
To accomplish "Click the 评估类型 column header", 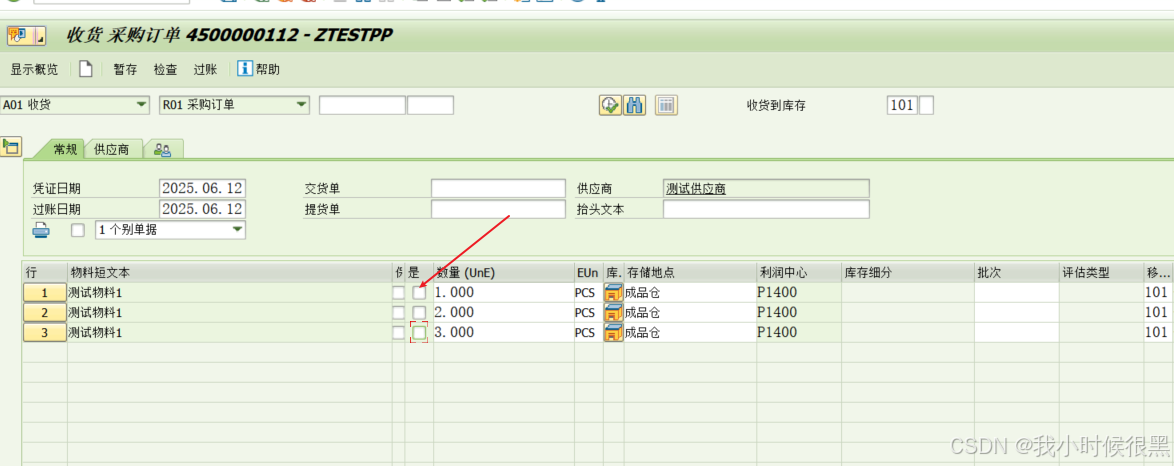I will tap(1101, 272).
